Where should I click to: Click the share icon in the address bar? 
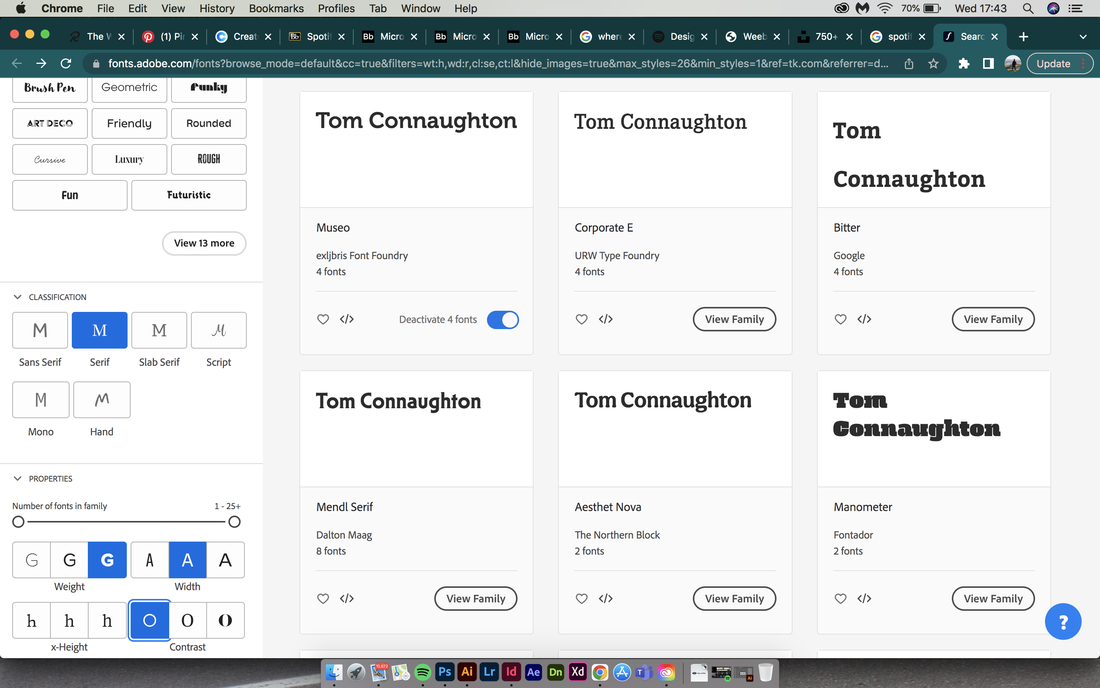coord(908,63)
